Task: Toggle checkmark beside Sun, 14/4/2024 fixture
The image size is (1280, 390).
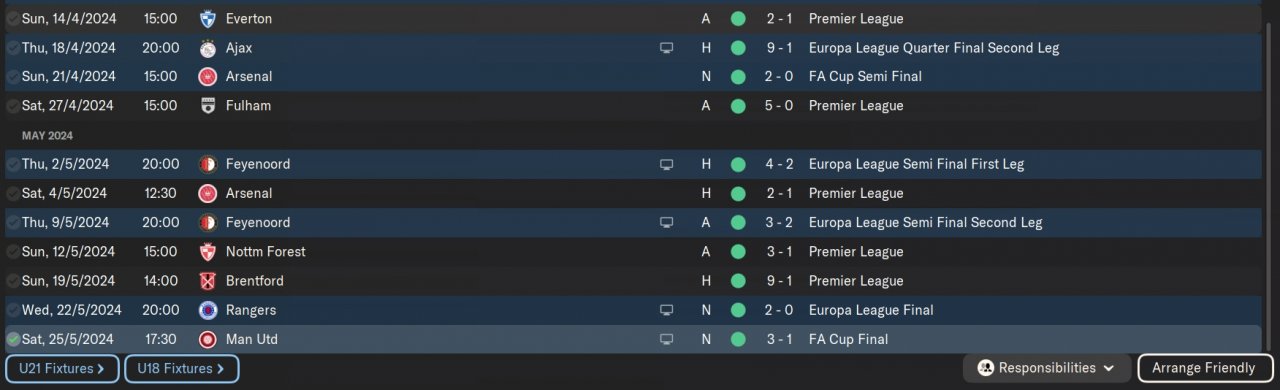Action: [13, 18]
